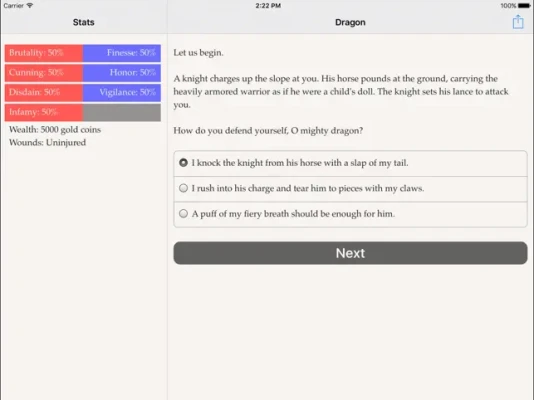
Task: Click the Vigilance 50% stat bar
Action: coord(122,93)
